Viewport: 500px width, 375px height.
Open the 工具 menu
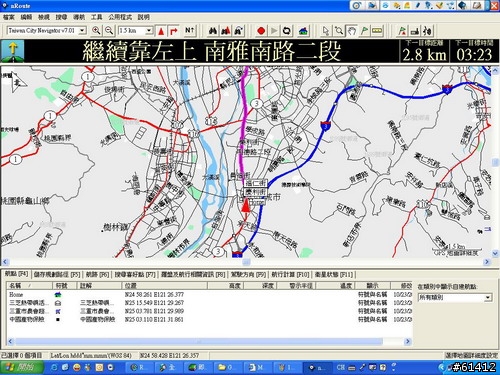[97, 17]
